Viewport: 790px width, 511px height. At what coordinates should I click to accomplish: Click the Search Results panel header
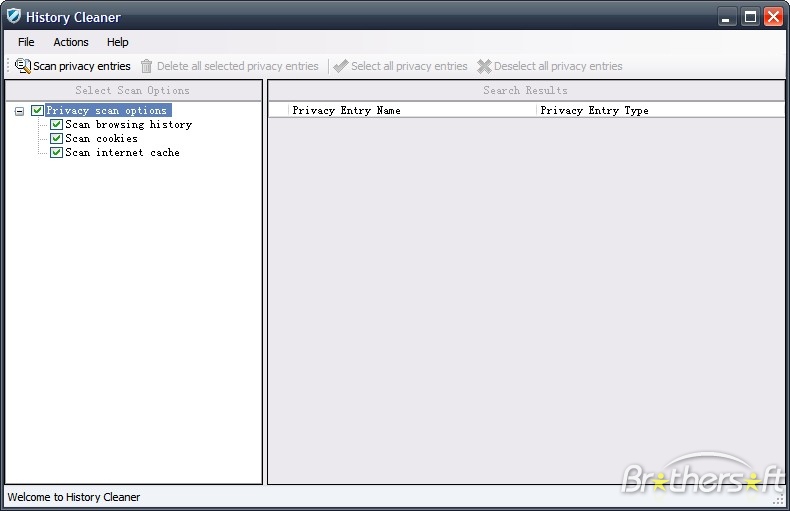[x=526, y=91]
